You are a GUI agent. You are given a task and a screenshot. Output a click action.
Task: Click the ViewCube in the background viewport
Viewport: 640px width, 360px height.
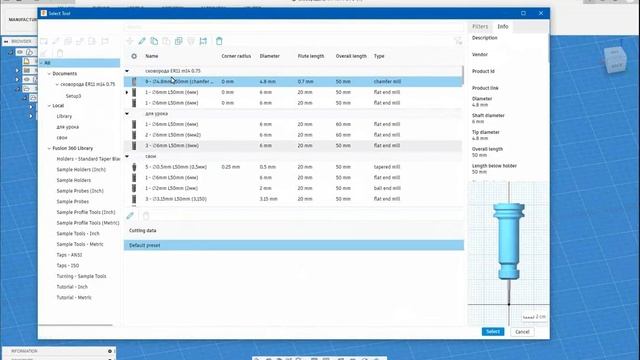[615, 59]
